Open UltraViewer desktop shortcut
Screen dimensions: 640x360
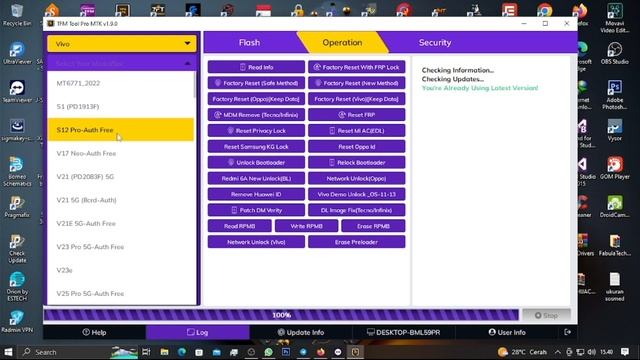[17, 53]
